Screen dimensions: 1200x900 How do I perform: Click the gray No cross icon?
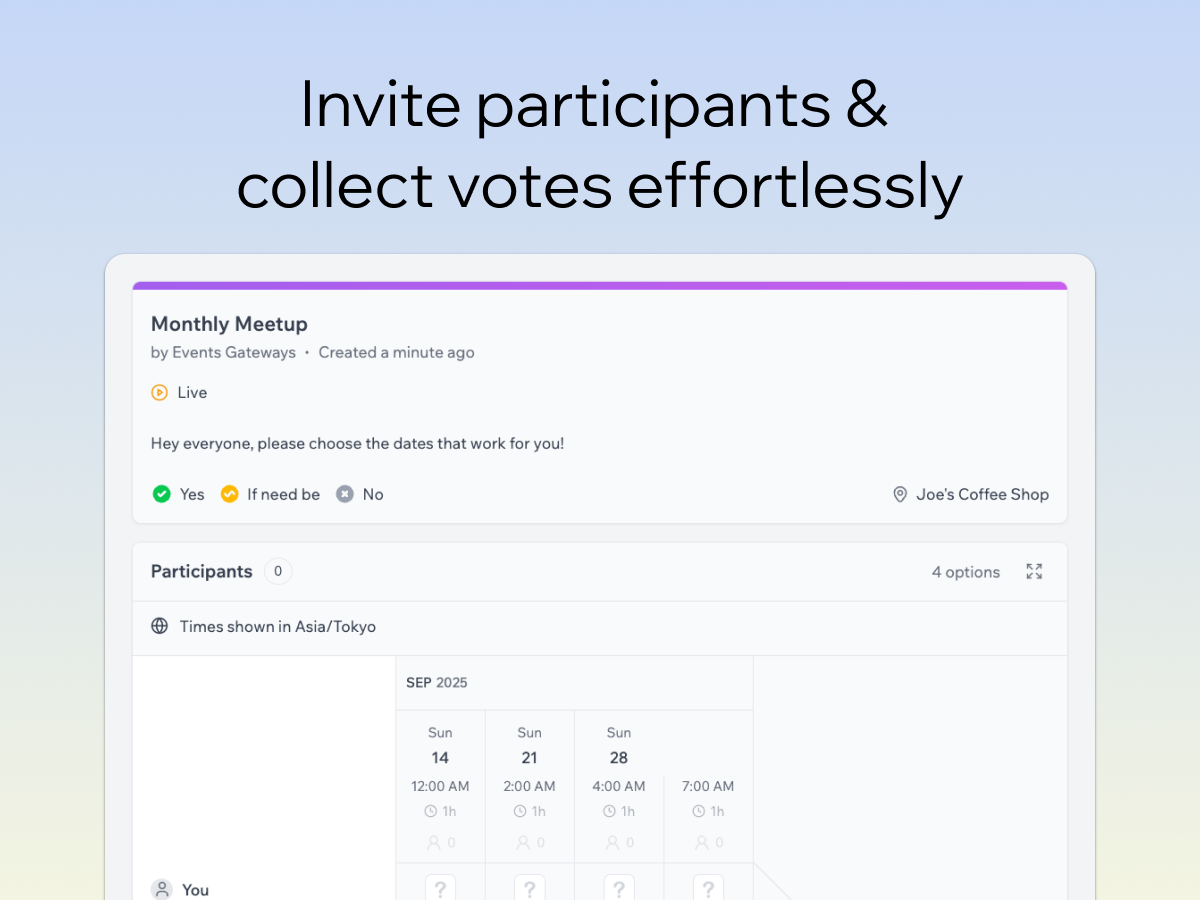345,494
